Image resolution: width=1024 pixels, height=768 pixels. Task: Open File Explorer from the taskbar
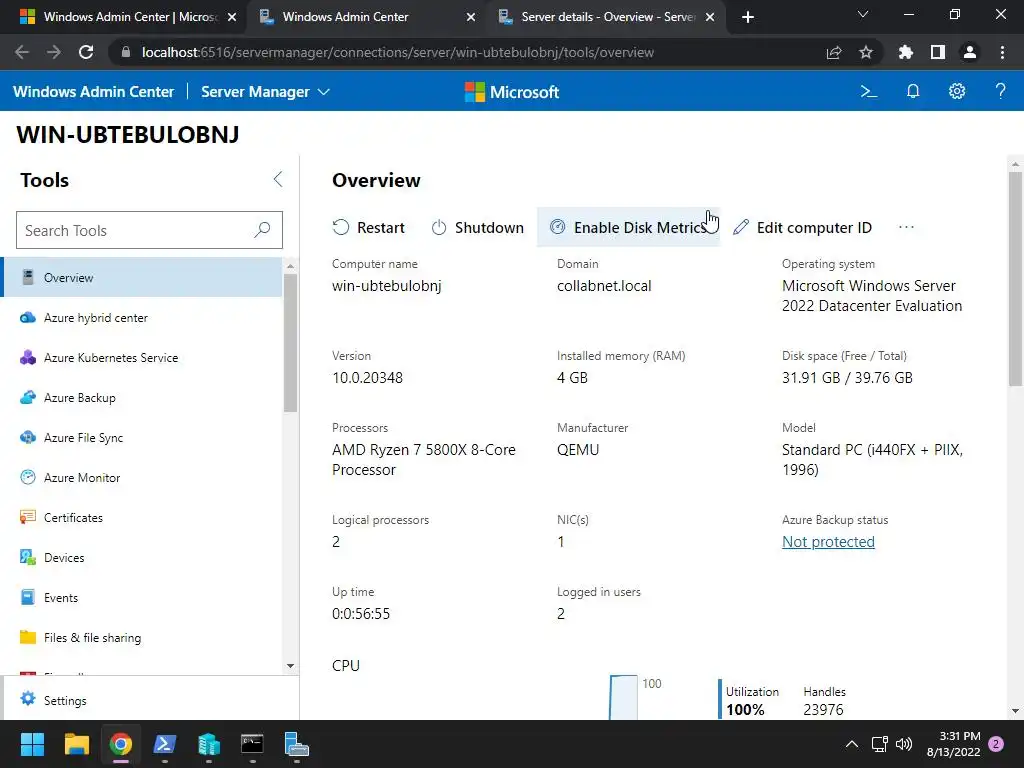click(x=76, y=744)
